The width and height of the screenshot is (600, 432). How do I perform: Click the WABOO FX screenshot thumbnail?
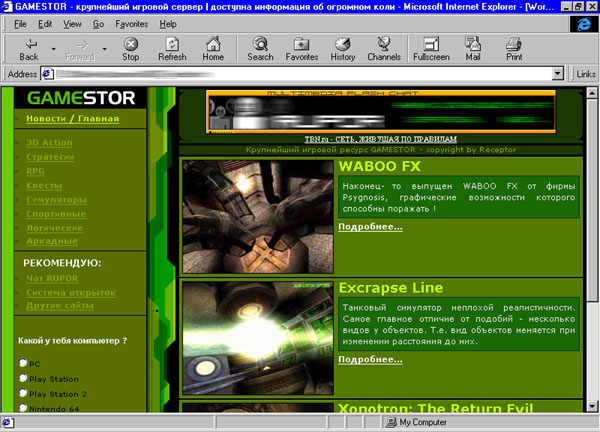tap(258, 217)
